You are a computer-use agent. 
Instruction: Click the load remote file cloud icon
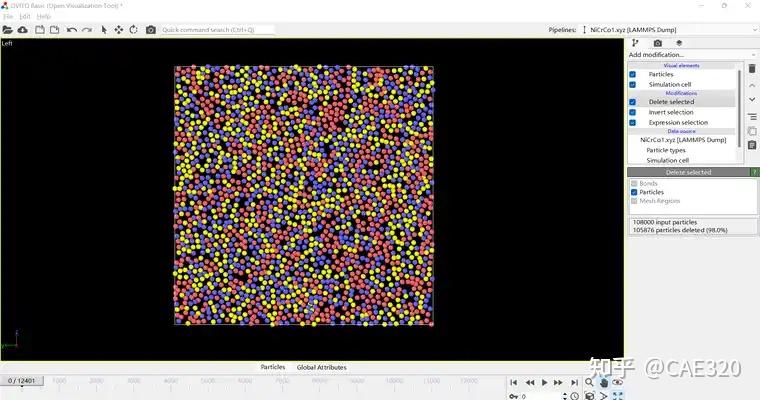23,30
